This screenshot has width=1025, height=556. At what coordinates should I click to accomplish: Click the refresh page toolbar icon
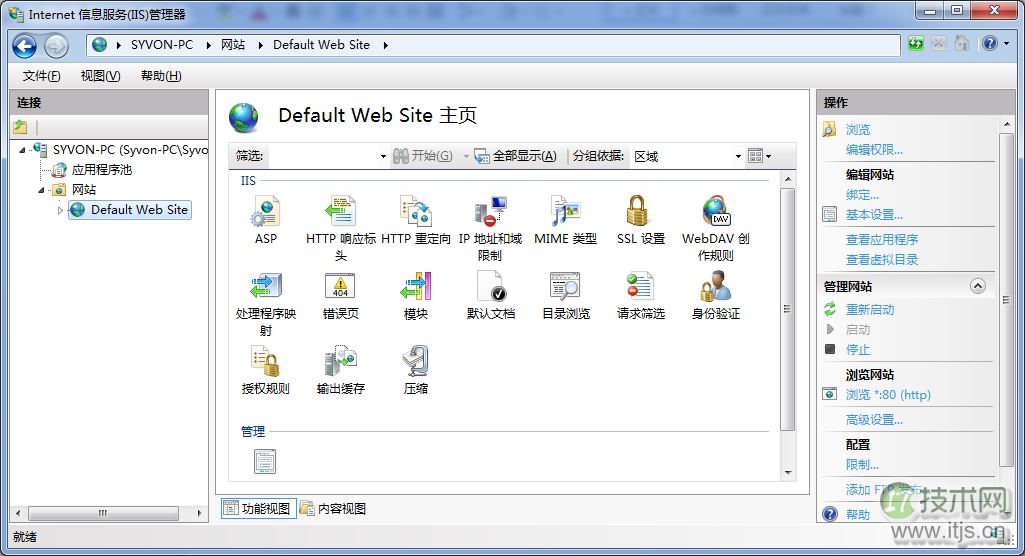point(916,44)
